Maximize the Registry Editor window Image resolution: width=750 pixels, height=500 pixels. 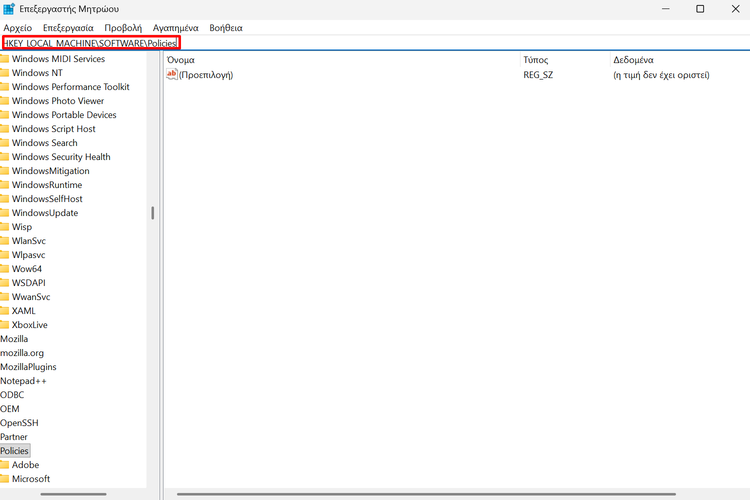[x=700, y=9]
